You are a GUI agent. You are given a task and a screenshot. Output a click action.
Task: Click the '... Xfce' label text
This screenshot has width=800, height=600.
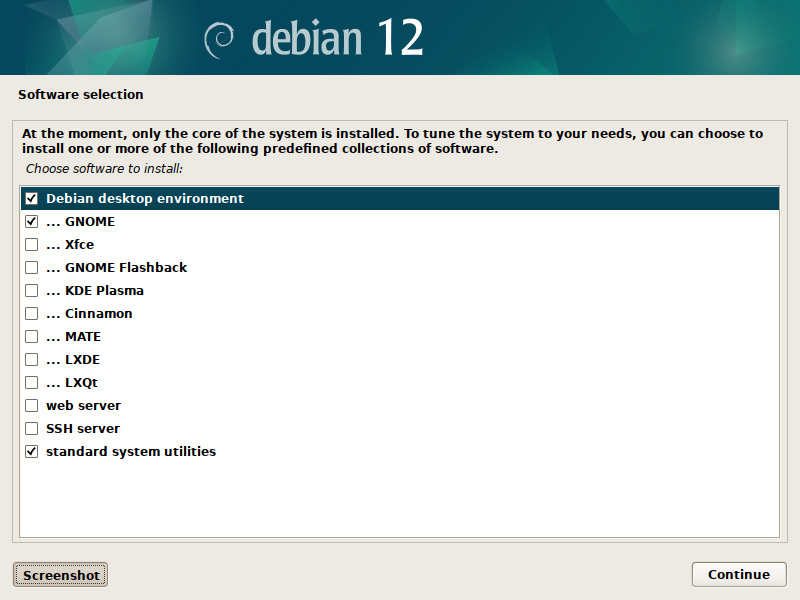pyautogui.click(x=70, y=244)
